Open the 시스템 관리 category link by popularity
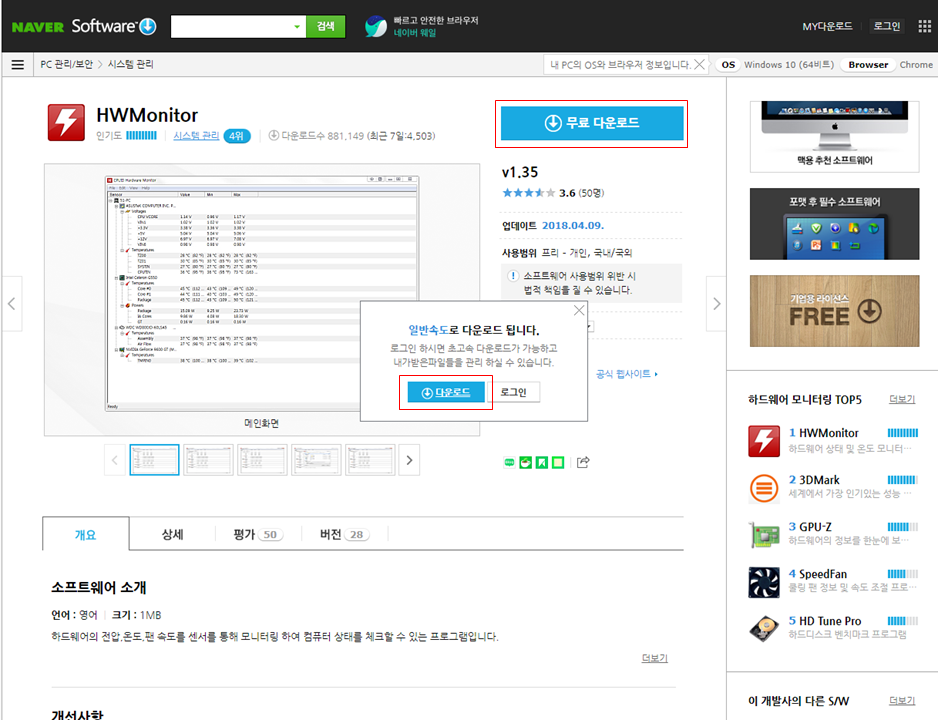 [x=196, y=136]
